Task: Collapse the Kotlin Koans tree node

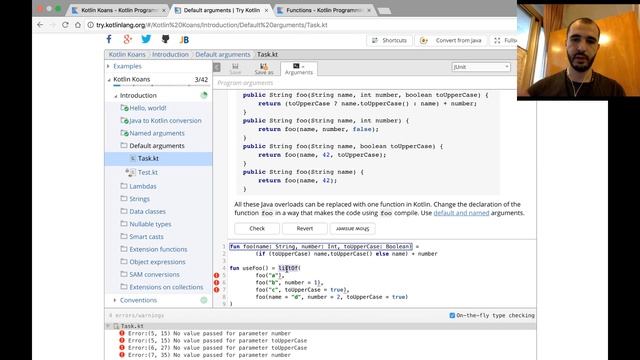Action: pyautogui.click(x=109, y=80)
